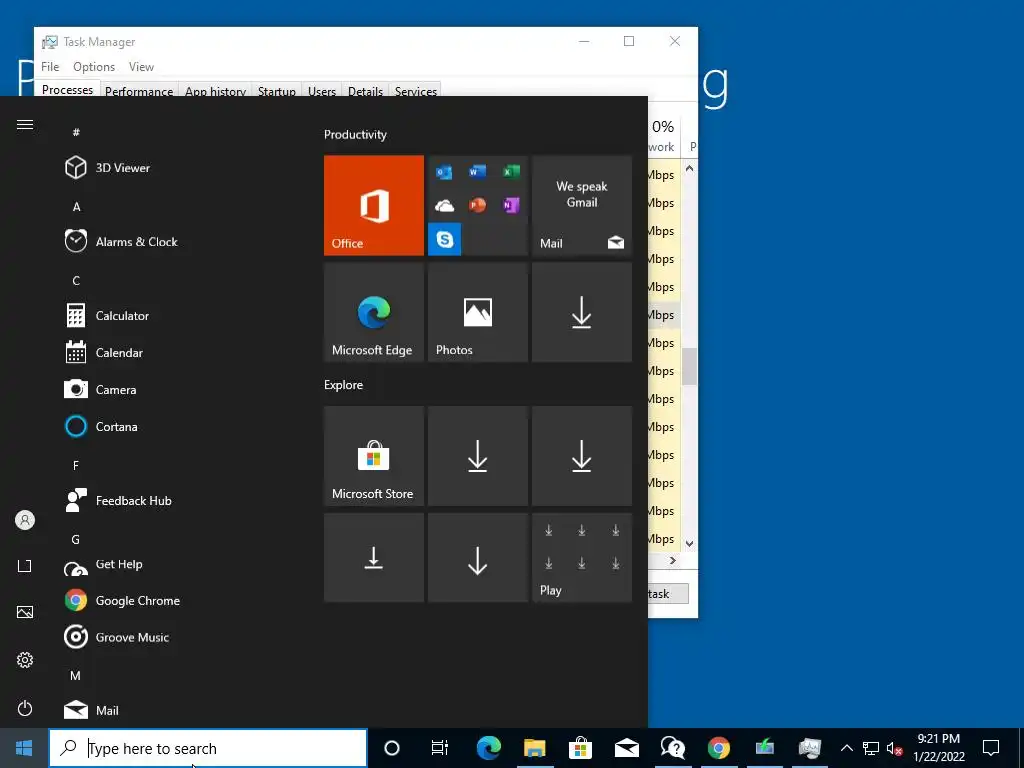
Task: Switch to the Processes tab
Action: pos(67,89)
